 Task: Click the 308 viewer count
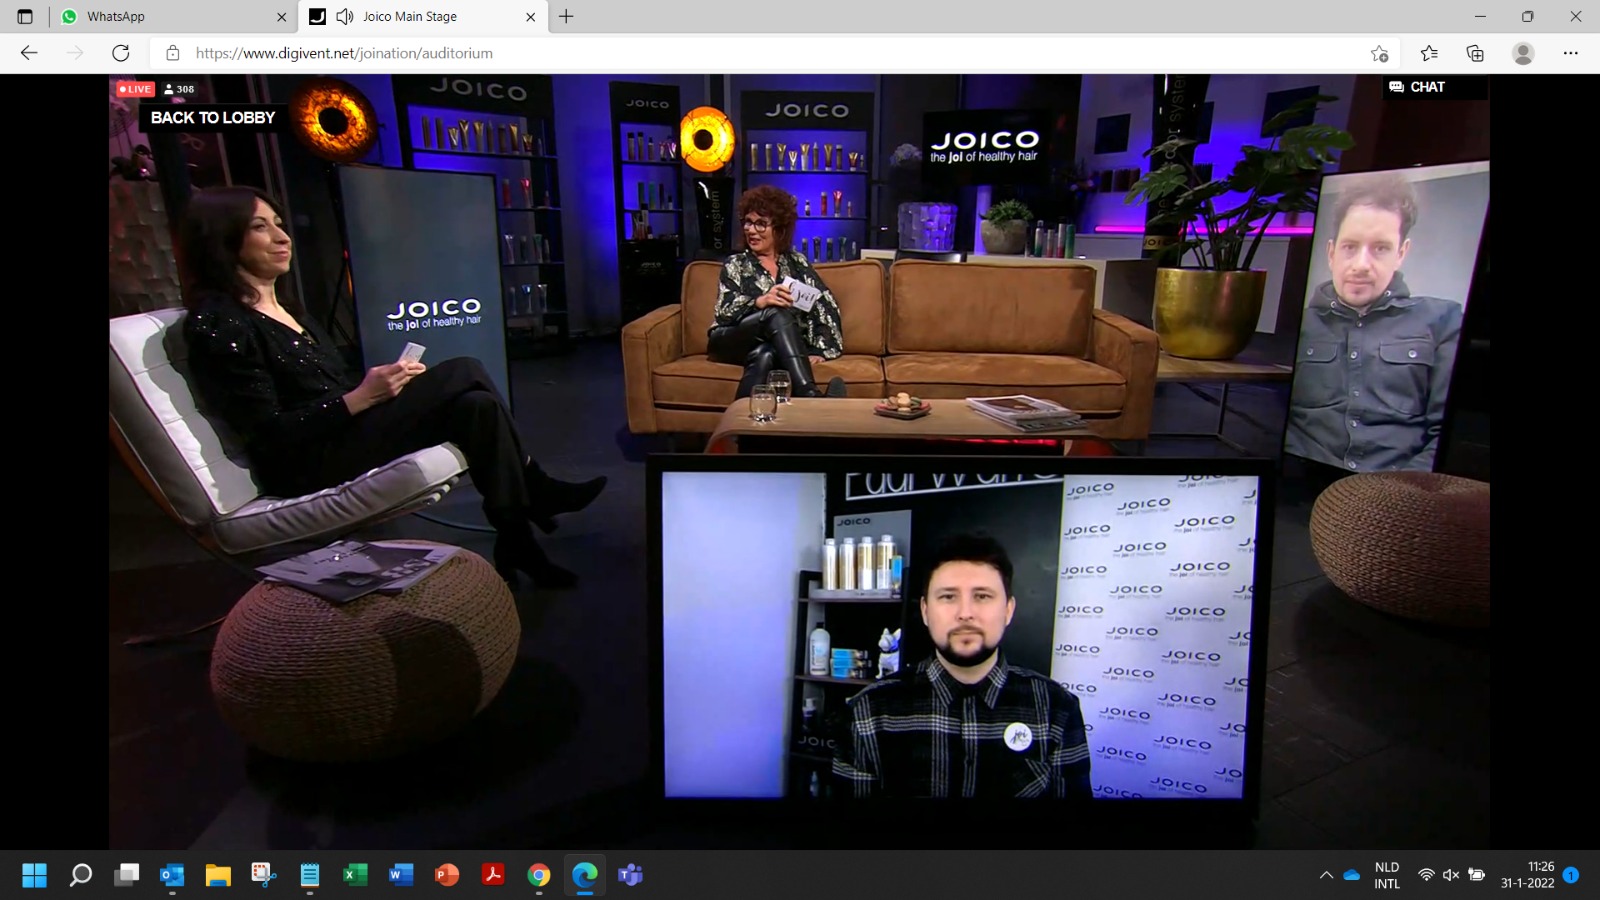pos(179,89)
